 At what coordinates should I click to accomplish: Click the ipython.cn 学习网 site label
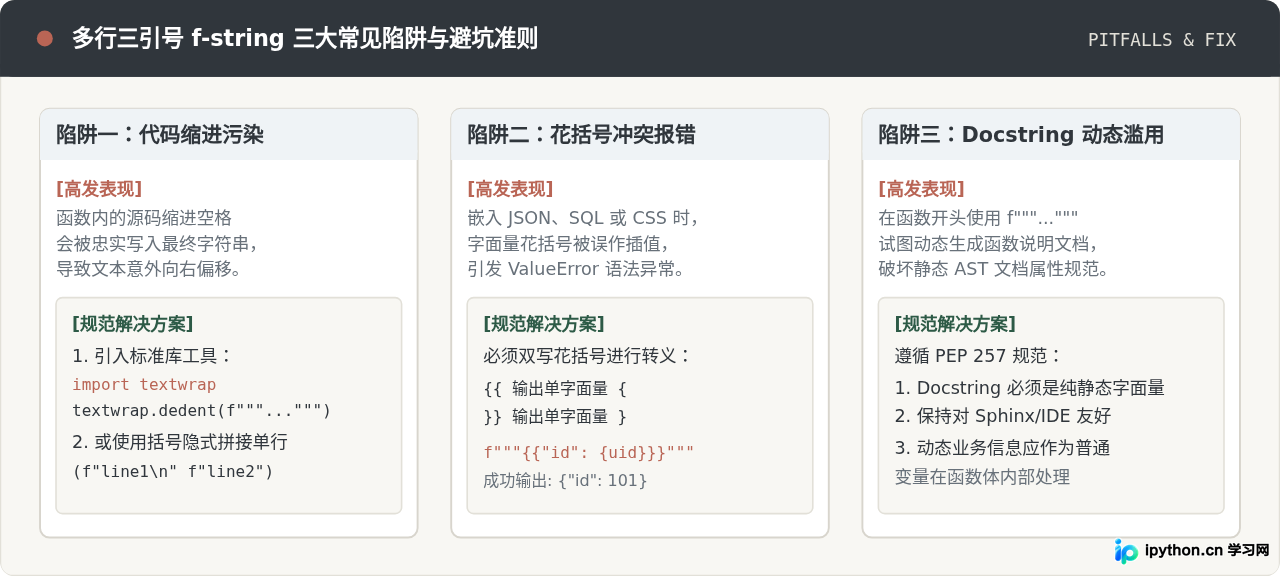click(x=1207, y=550)
